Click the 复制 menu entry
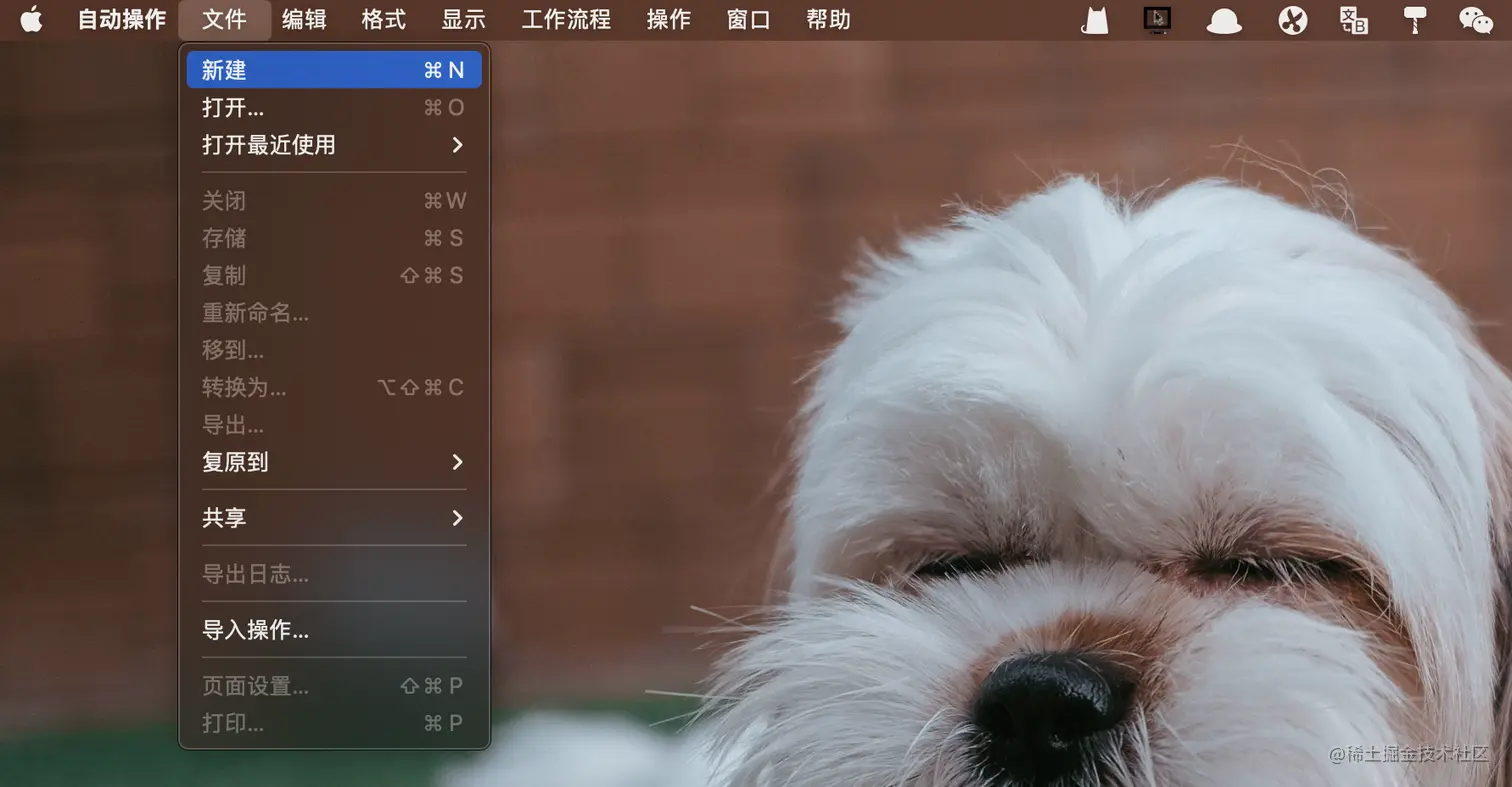 [x=334, y=275]
